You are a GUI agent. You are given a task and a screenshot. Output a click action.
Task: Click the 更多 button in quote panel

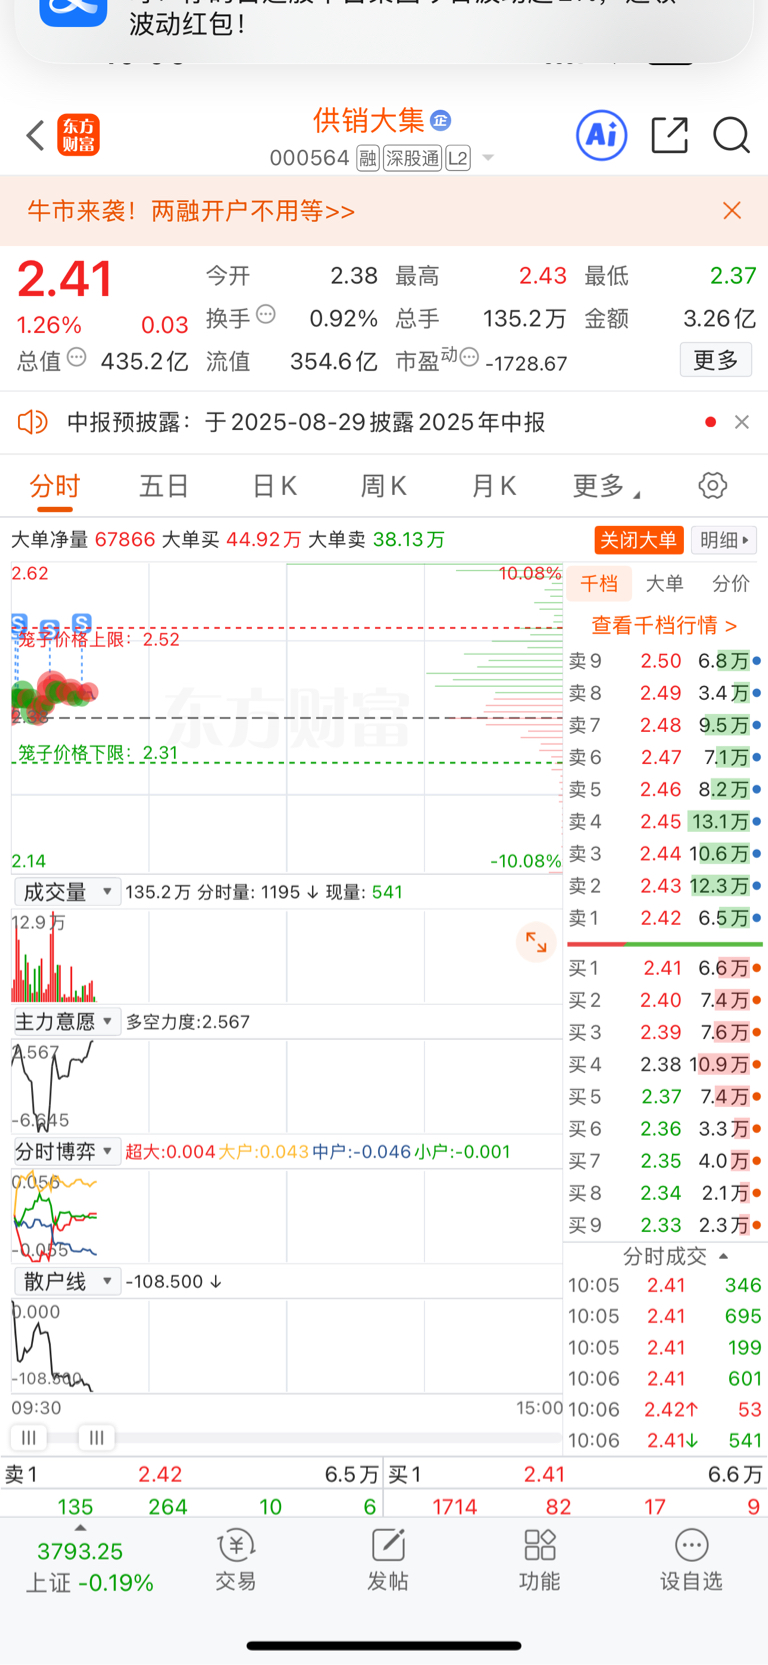click(x=716, y=360)
